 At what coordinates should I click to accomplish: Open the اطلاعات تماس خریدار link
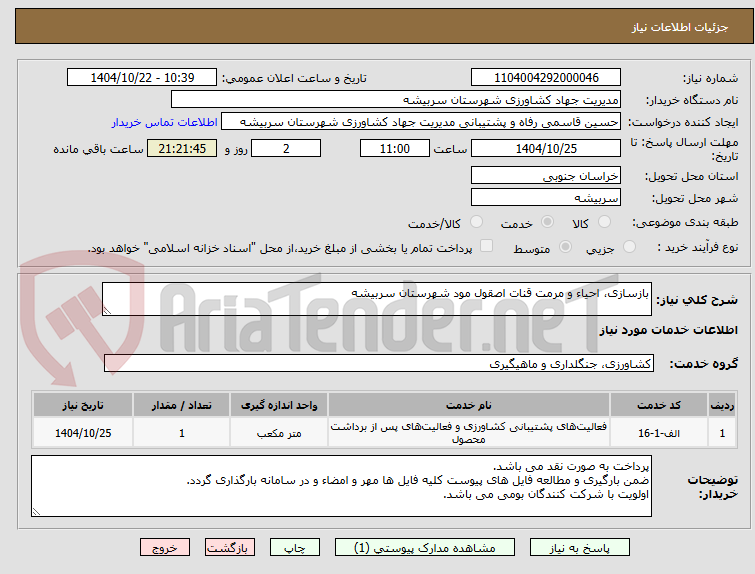coord(165,122)
